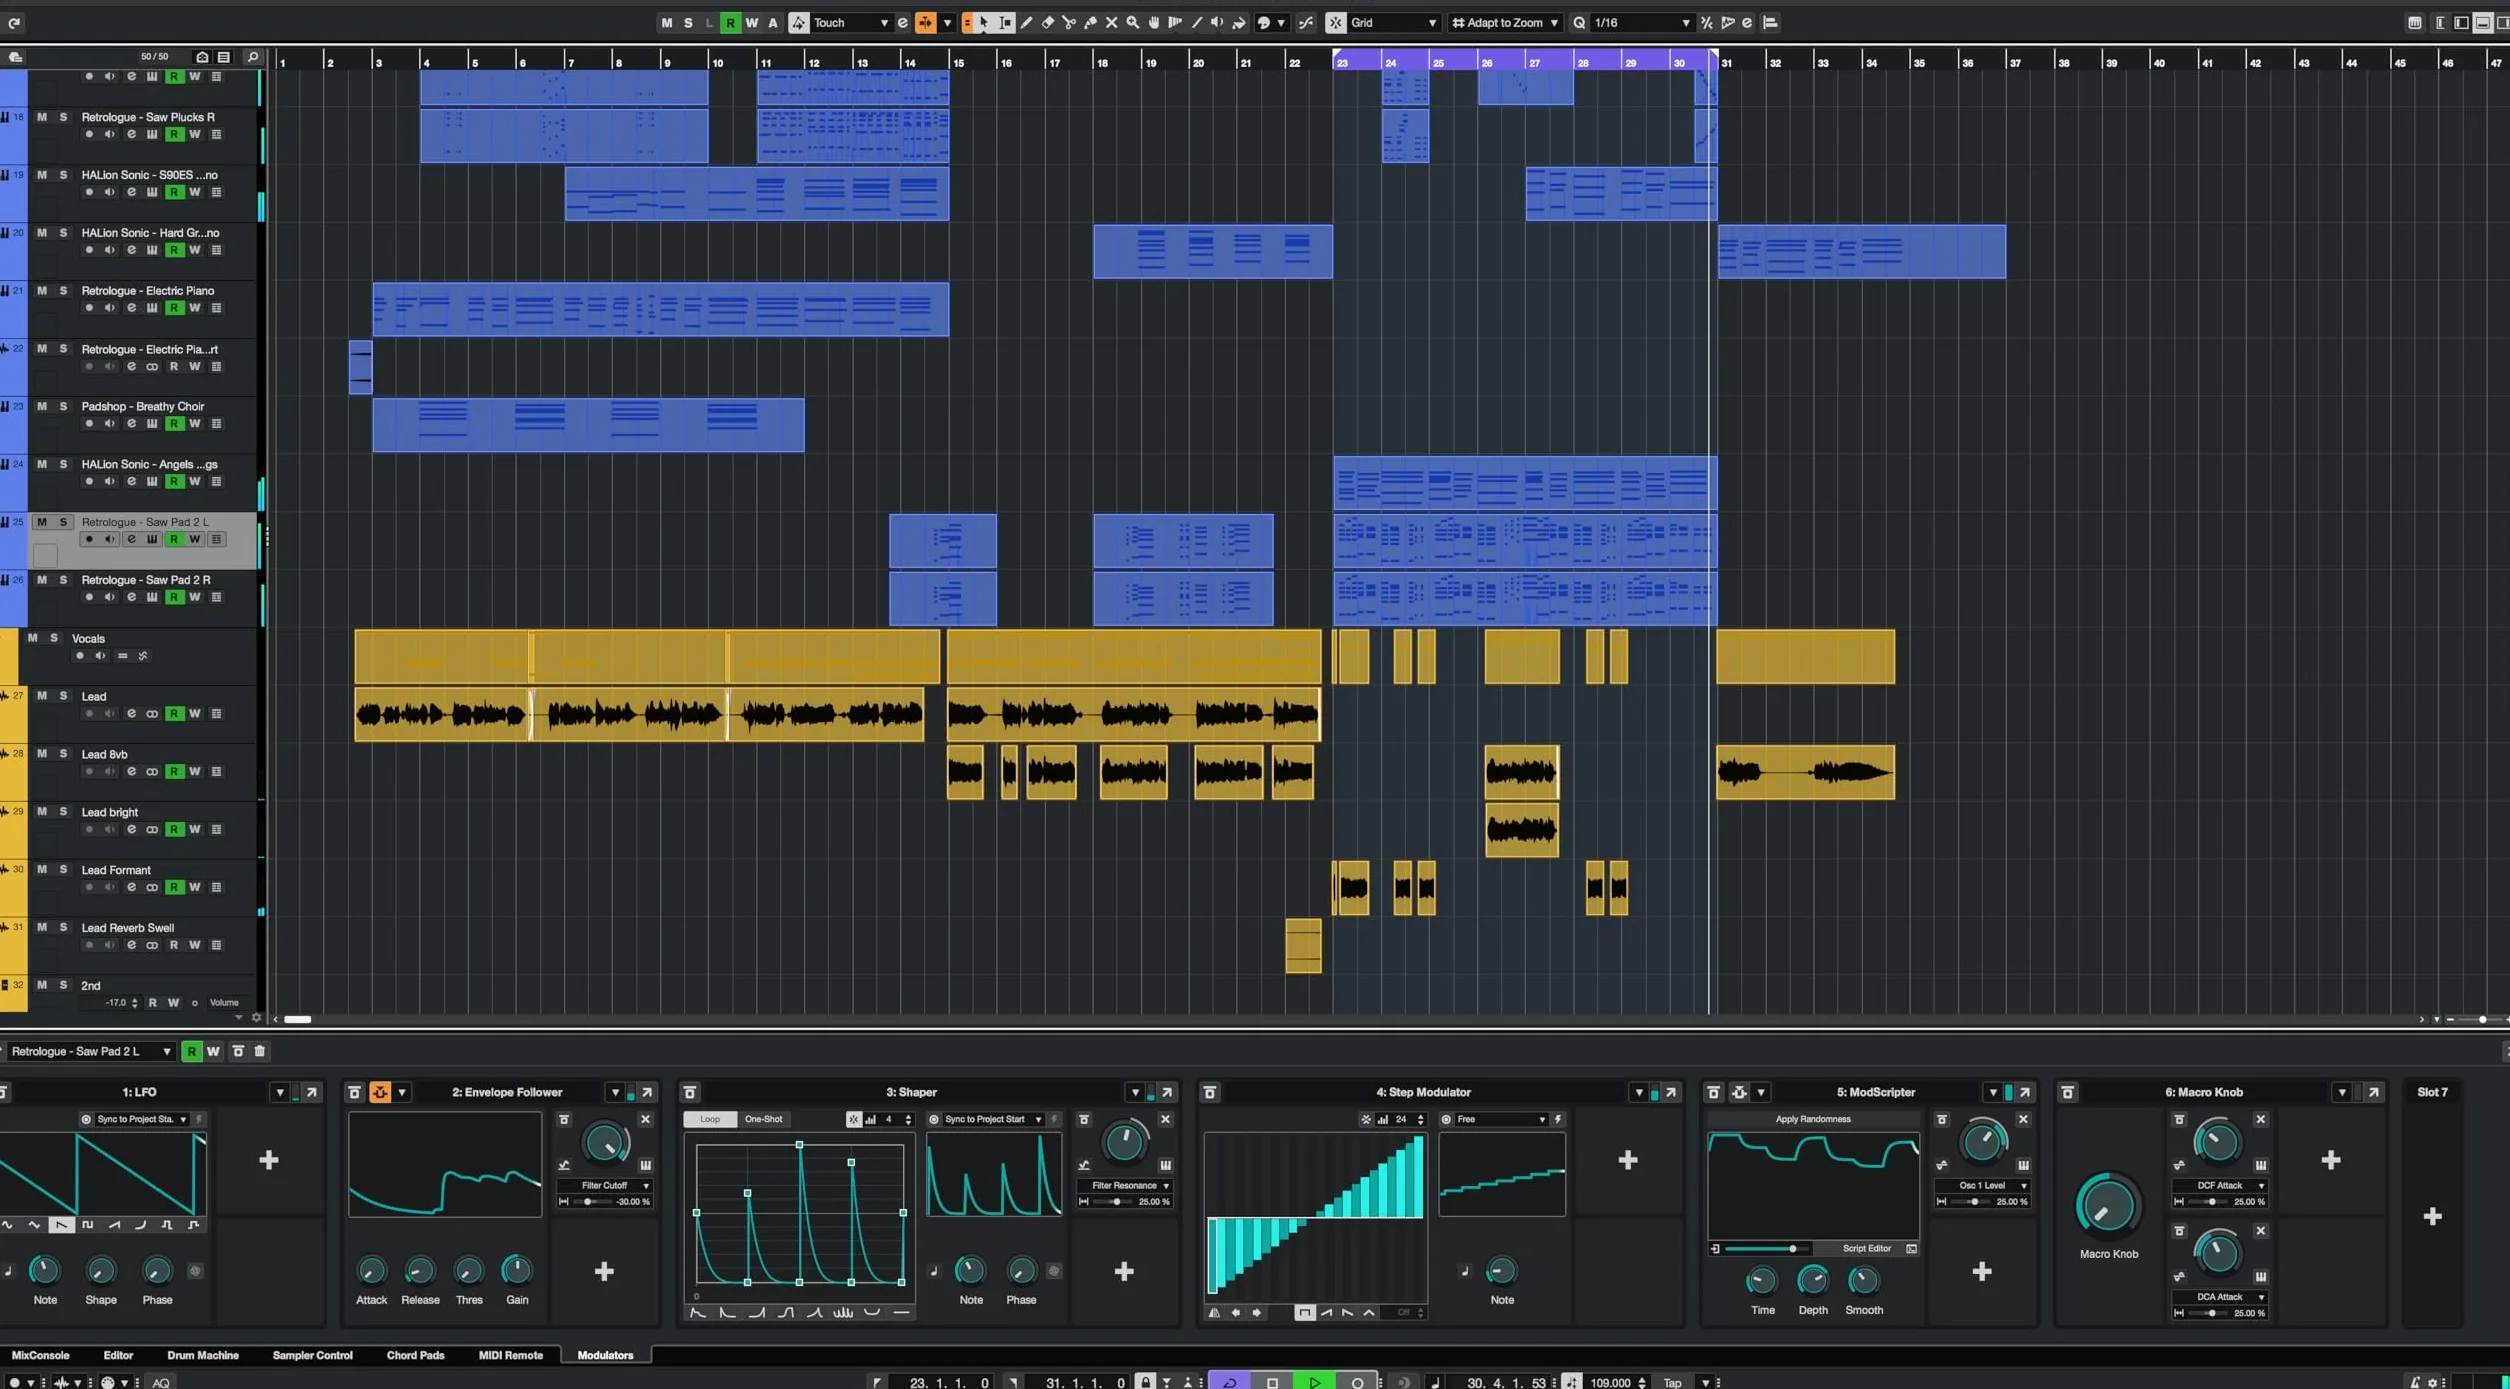This screenshot has height=1389, width=2510.
Task: Add a modulator in Slot 7
Action: pyautogui.click(x=2433, y=1216)
